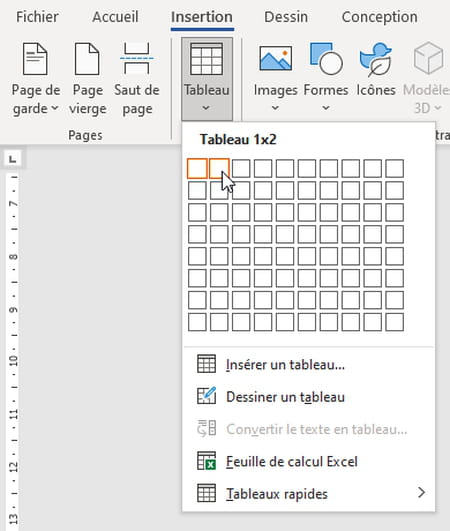450x531 pixels.
Task: Open the Images insert icon
Action: [276, 58]
